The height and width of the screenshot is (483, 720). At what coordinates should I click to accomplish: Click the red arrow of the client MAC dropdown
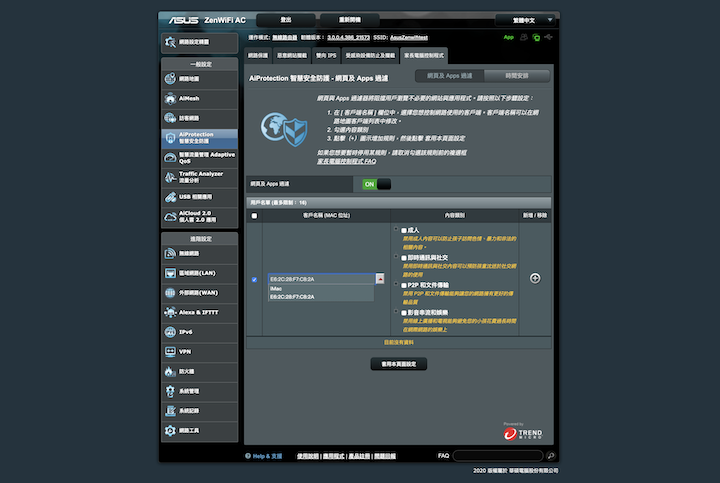click(380, 279)
